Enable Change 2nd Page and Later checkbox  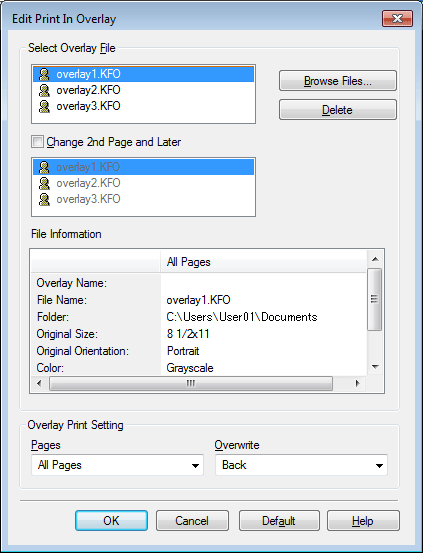click(37, 142)
